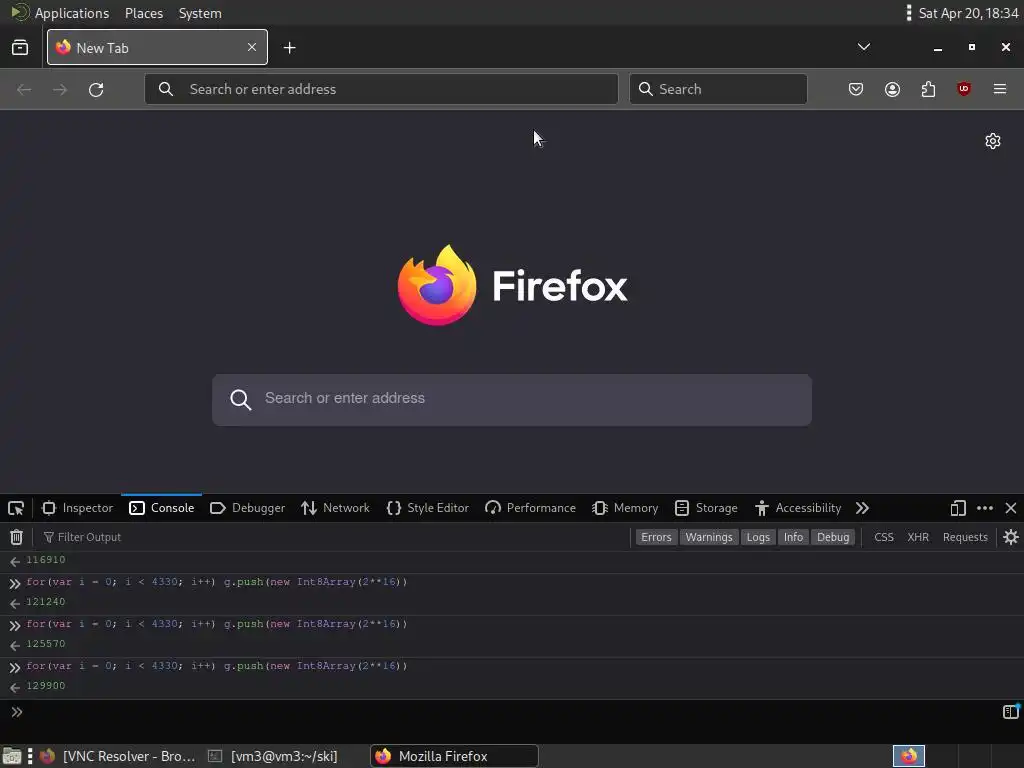Open the Network tab

pos(336,508)
